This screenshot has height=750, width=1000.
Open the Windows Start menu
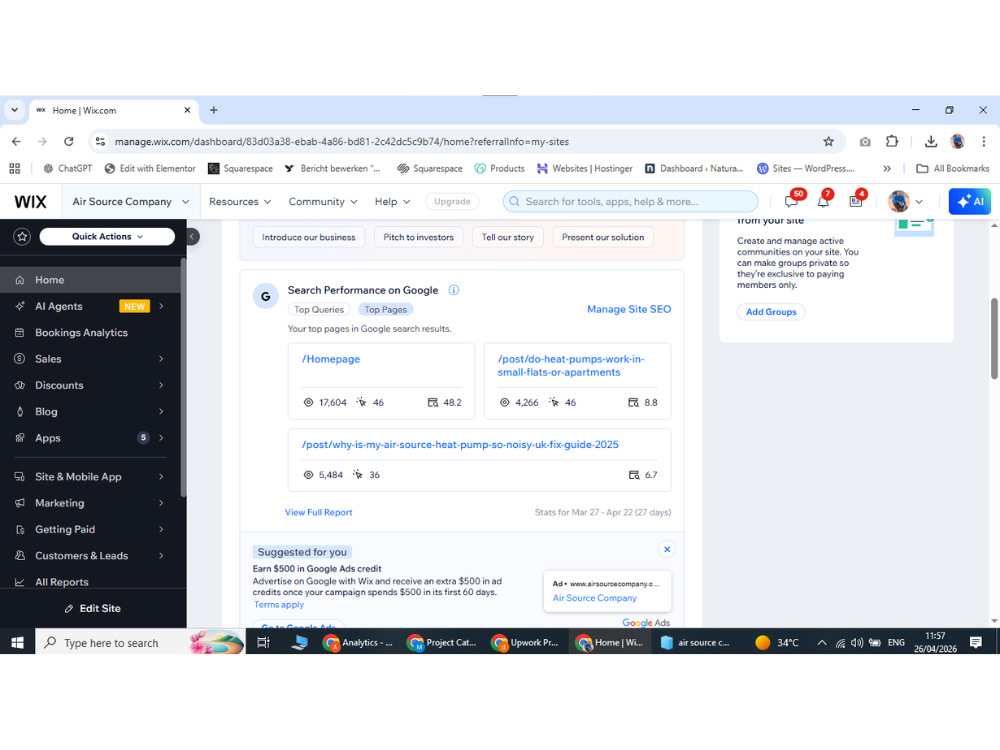17,642
